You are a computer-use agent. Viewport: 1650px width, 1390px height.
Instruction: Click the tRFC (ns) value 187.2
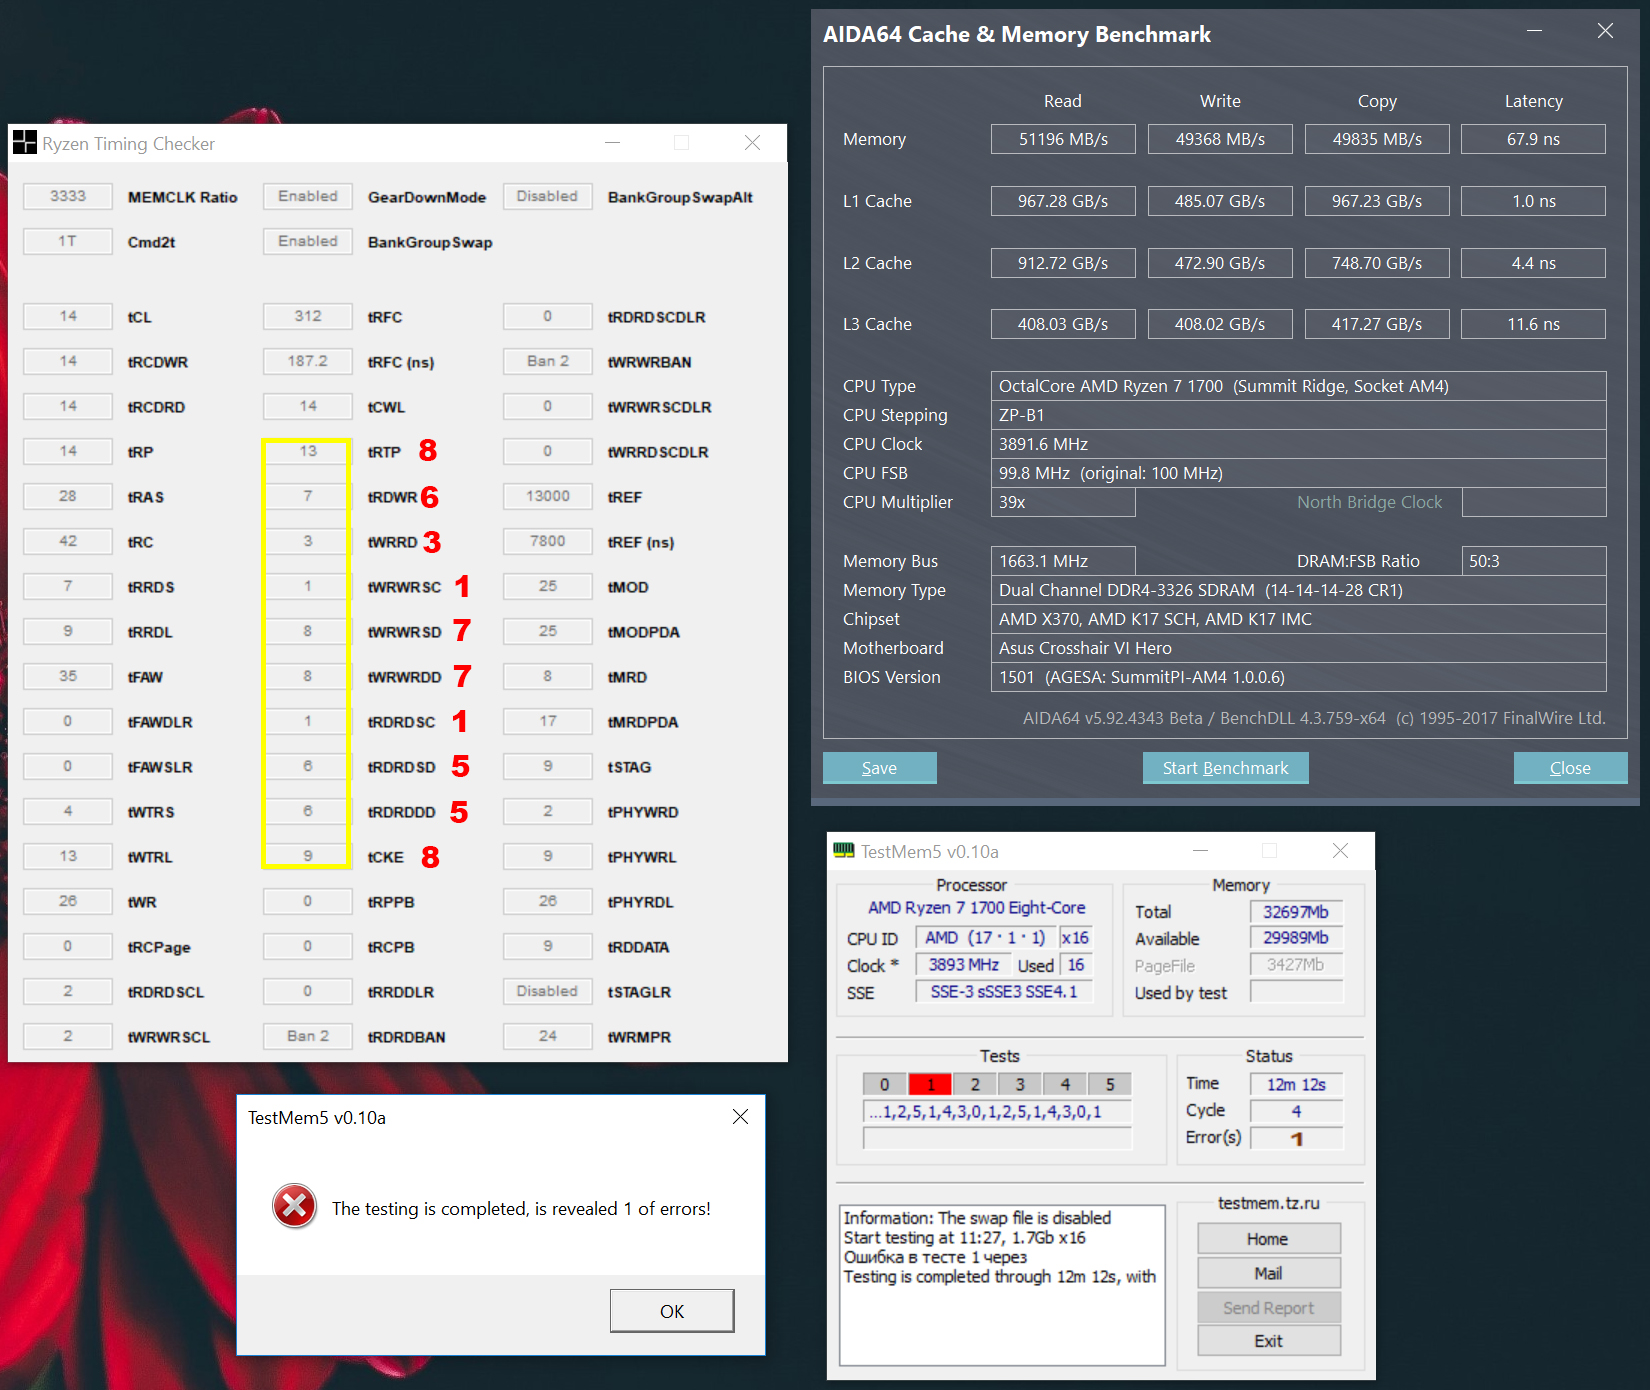pyautogui.click(x=308, y=361)
